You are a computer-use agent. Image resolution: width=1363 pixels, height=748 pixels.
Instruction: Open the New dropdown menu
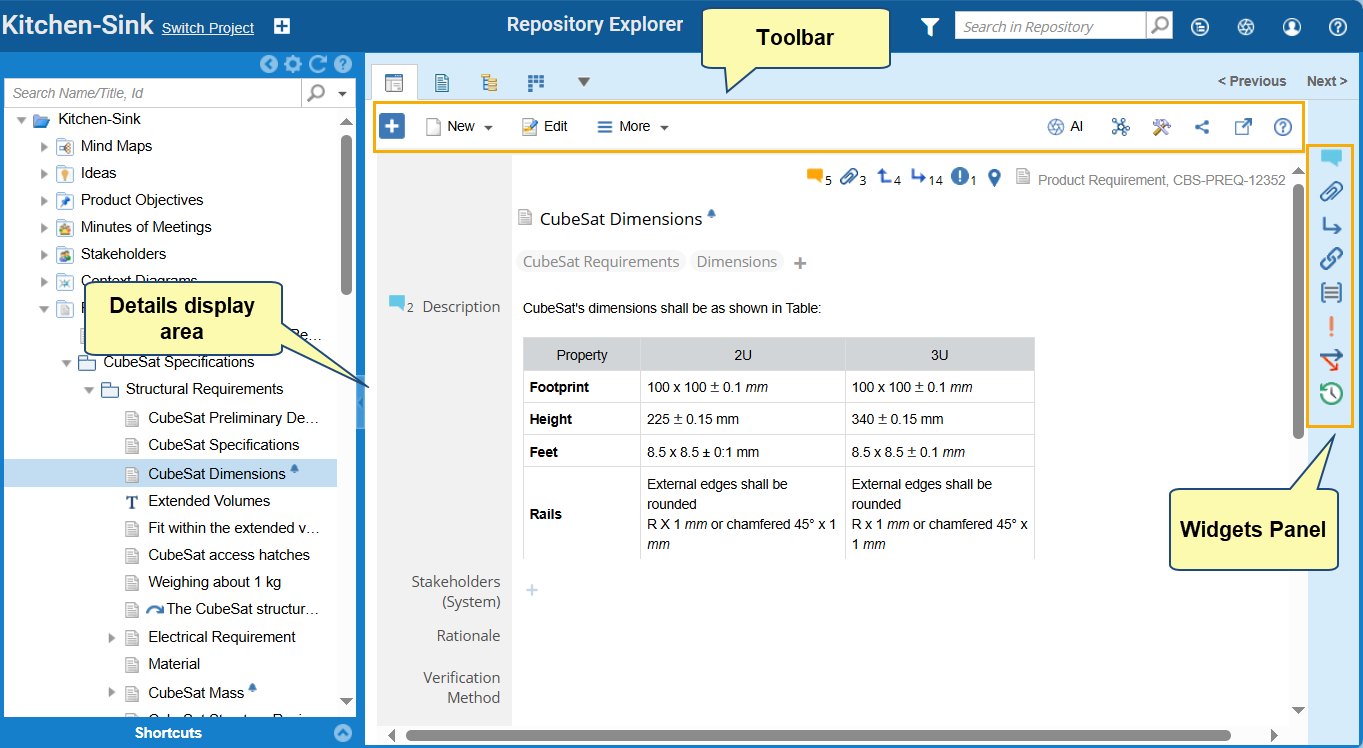[460, 127]
